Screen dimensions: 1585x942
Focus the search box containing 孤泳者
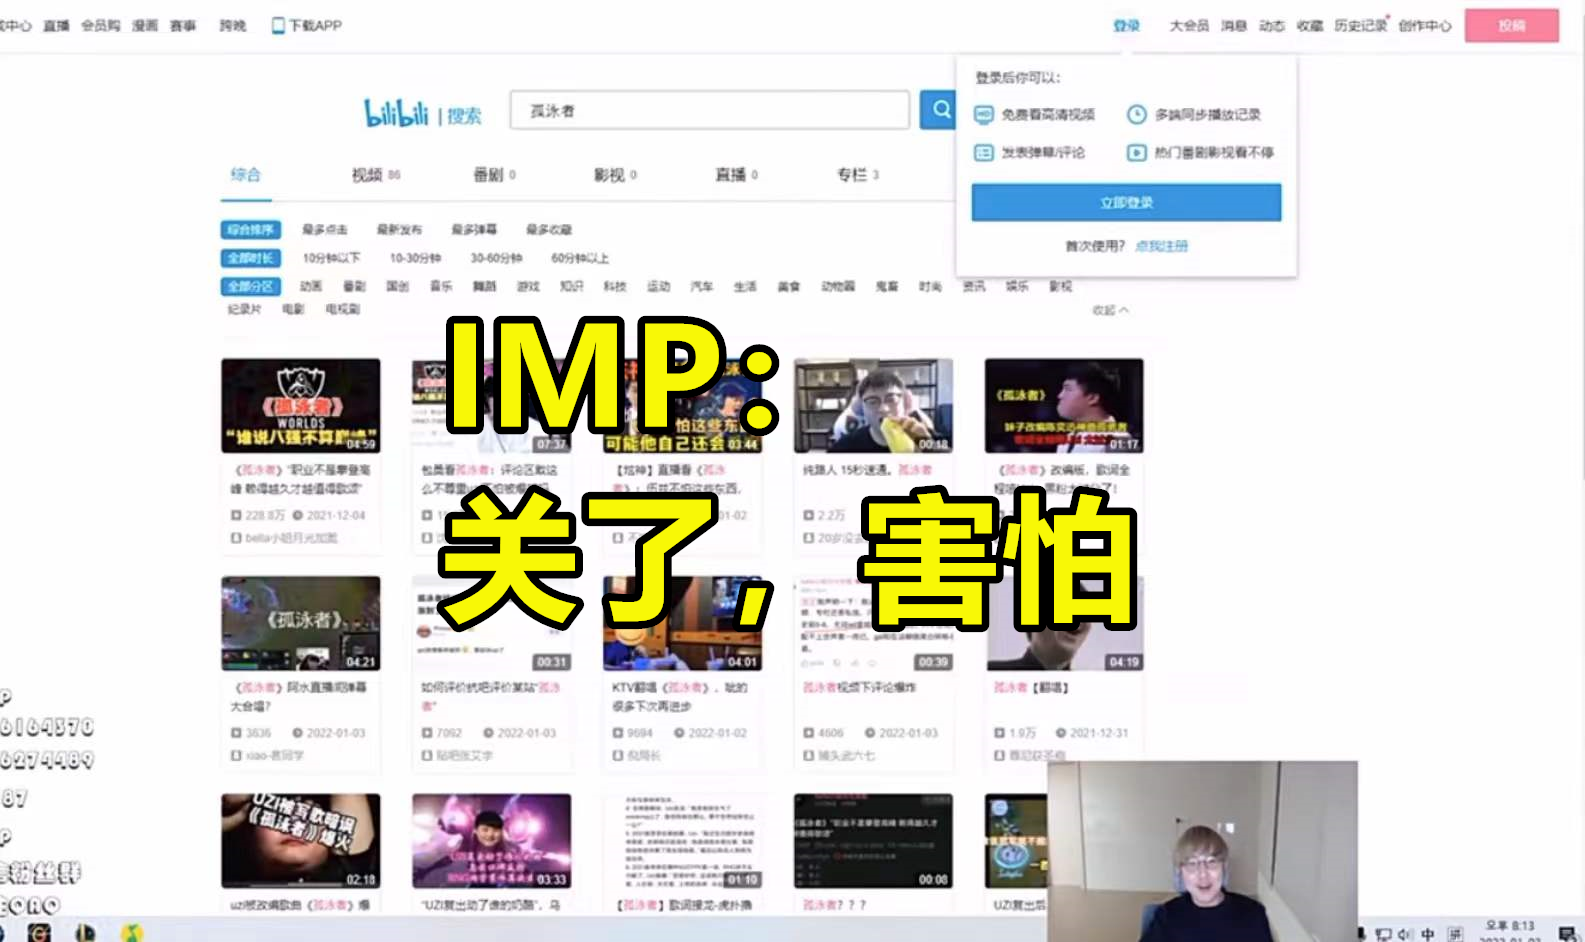tap(710, 110)
